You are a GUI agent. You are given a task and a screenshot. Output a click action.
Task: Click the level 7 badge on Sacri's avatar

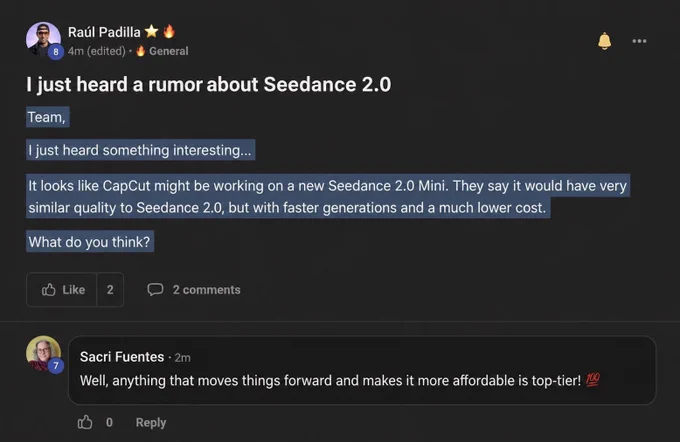click(x=56, y=366)
